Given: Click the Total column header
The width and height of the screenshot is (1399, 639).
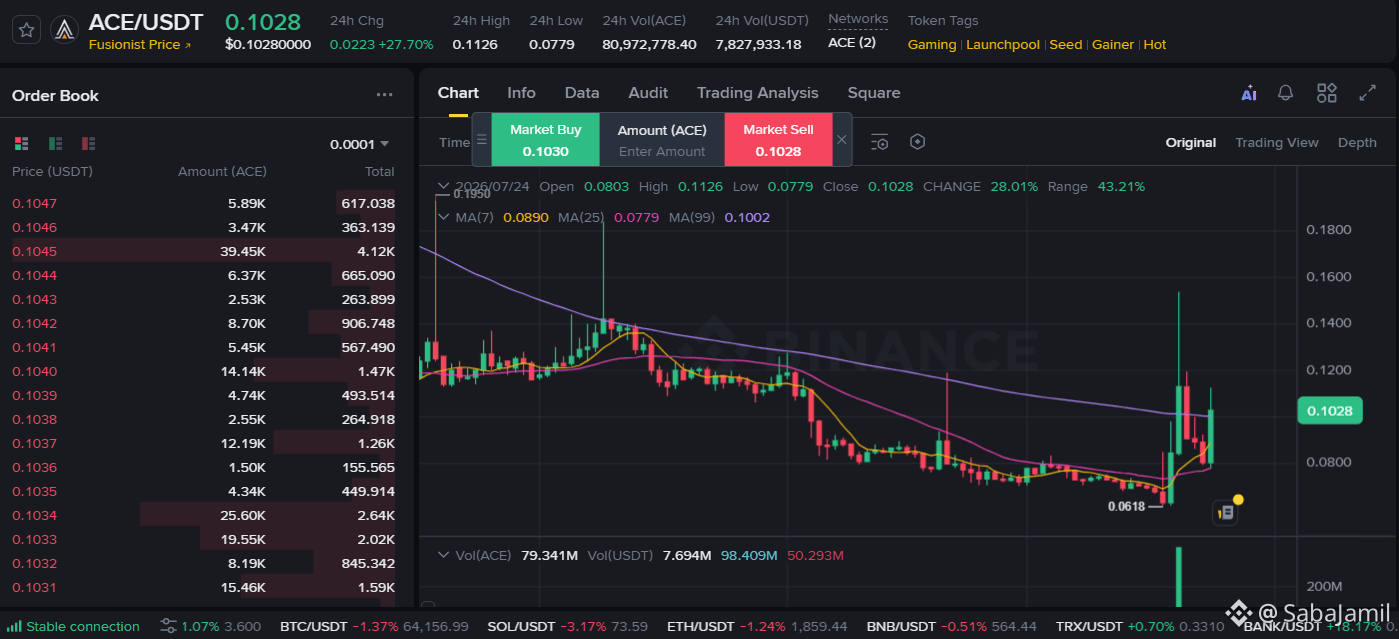Looking at the screenshot, I should 379,172.
